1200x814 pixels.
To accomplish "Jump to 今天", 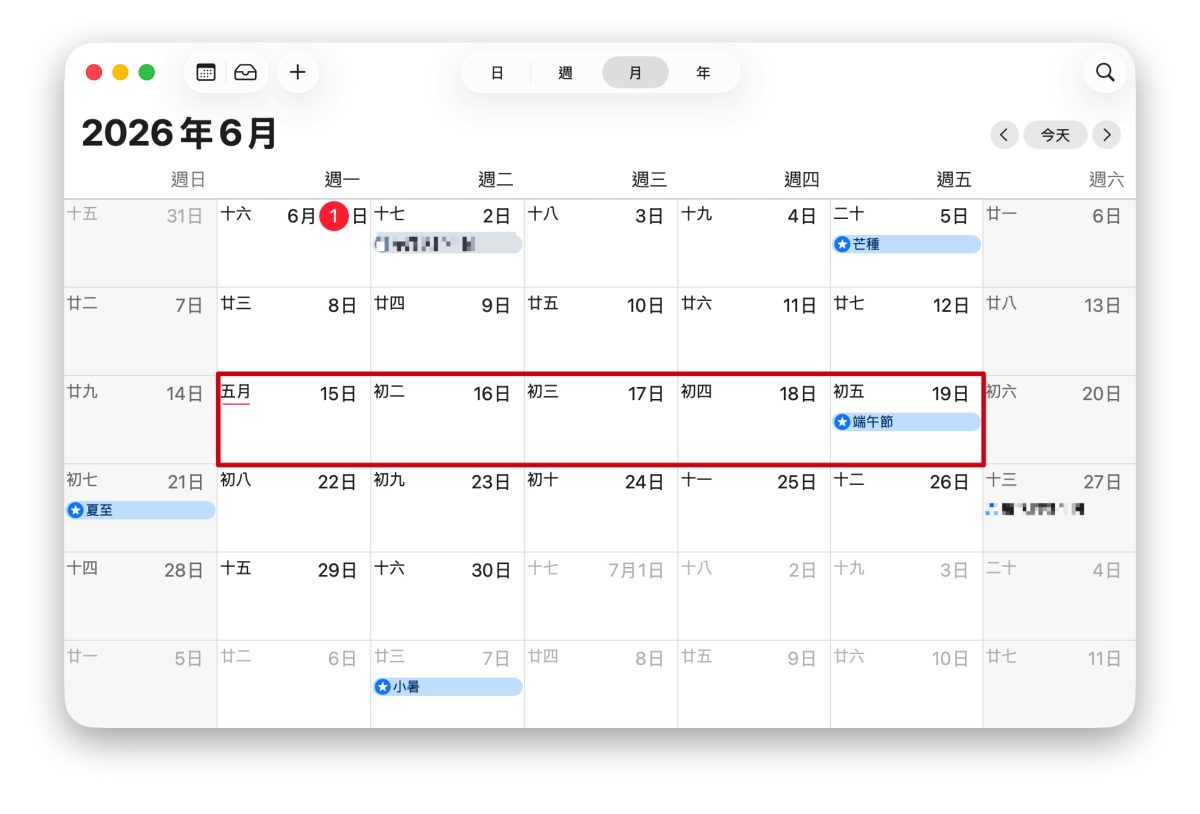I will pos(1055,135).
